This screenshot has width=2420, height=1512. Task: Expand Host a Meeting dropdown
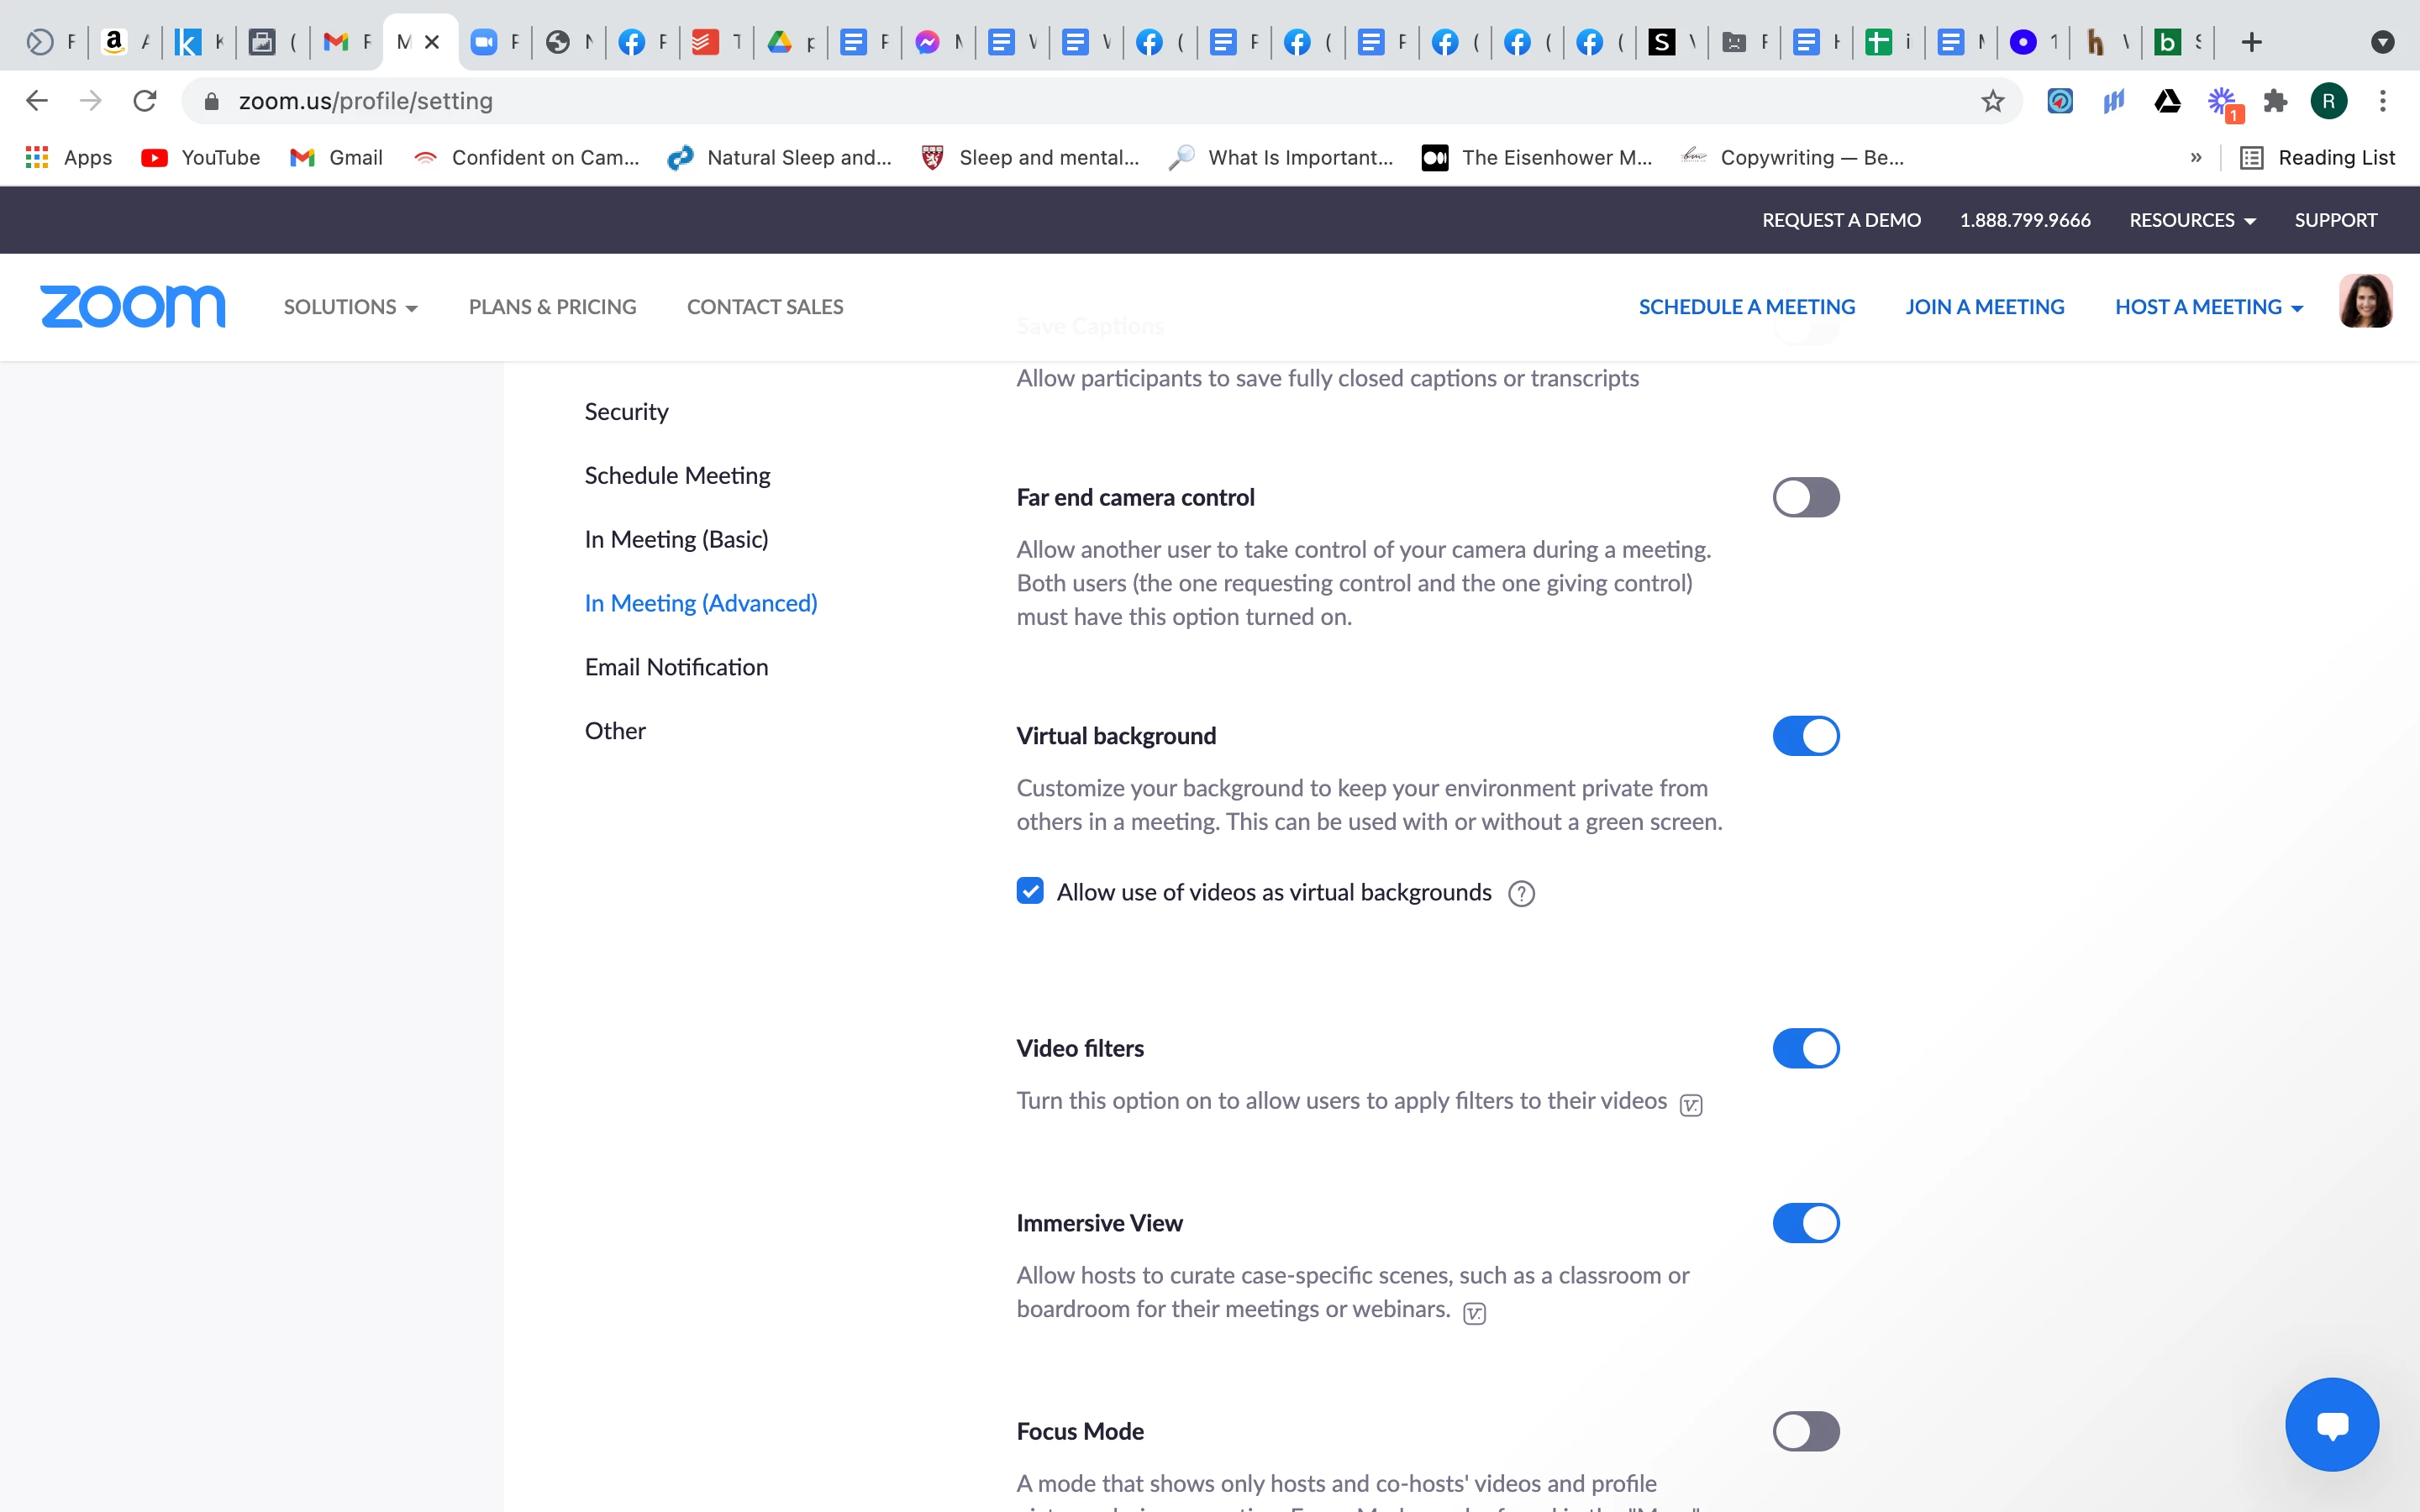click(x=2208, y=307)
